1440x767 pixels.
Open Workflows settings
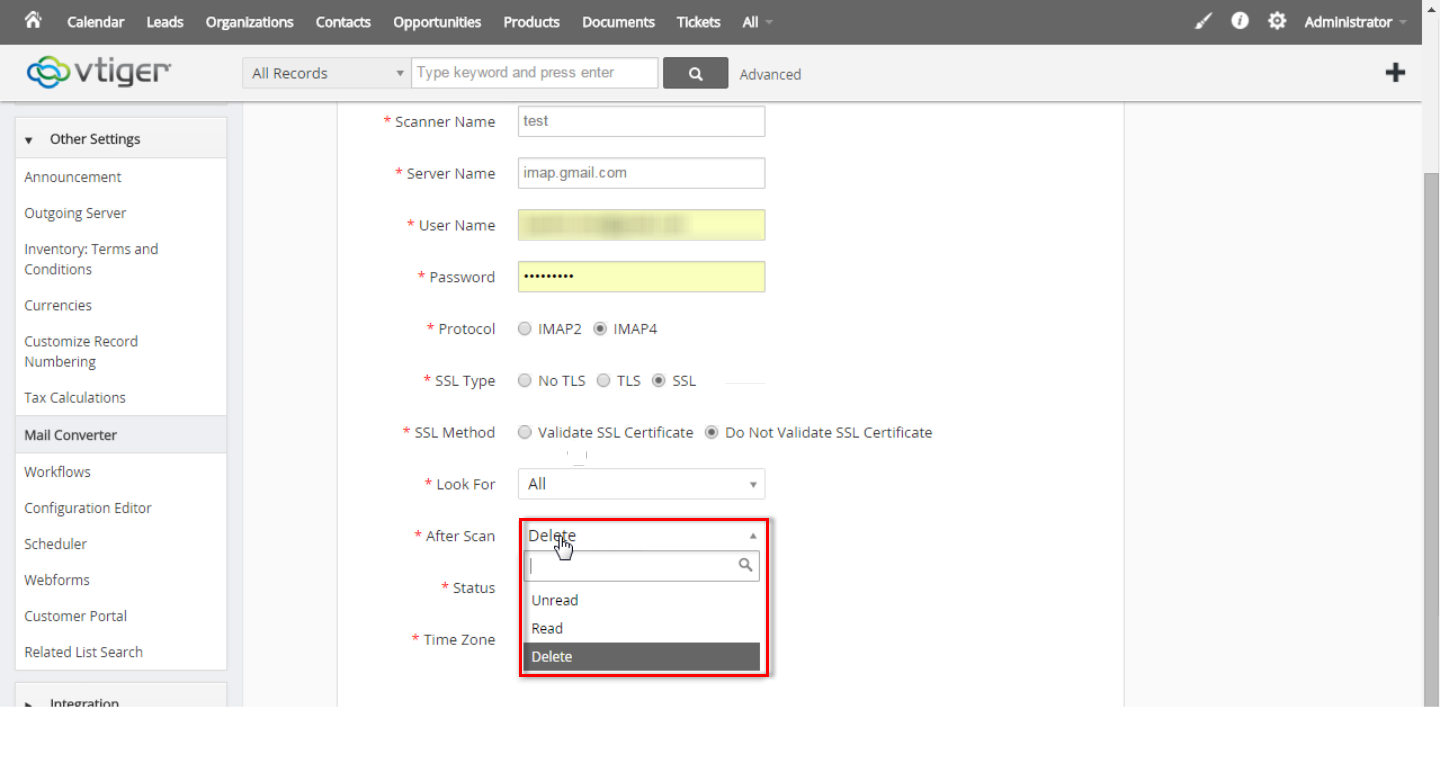point(57,472)
